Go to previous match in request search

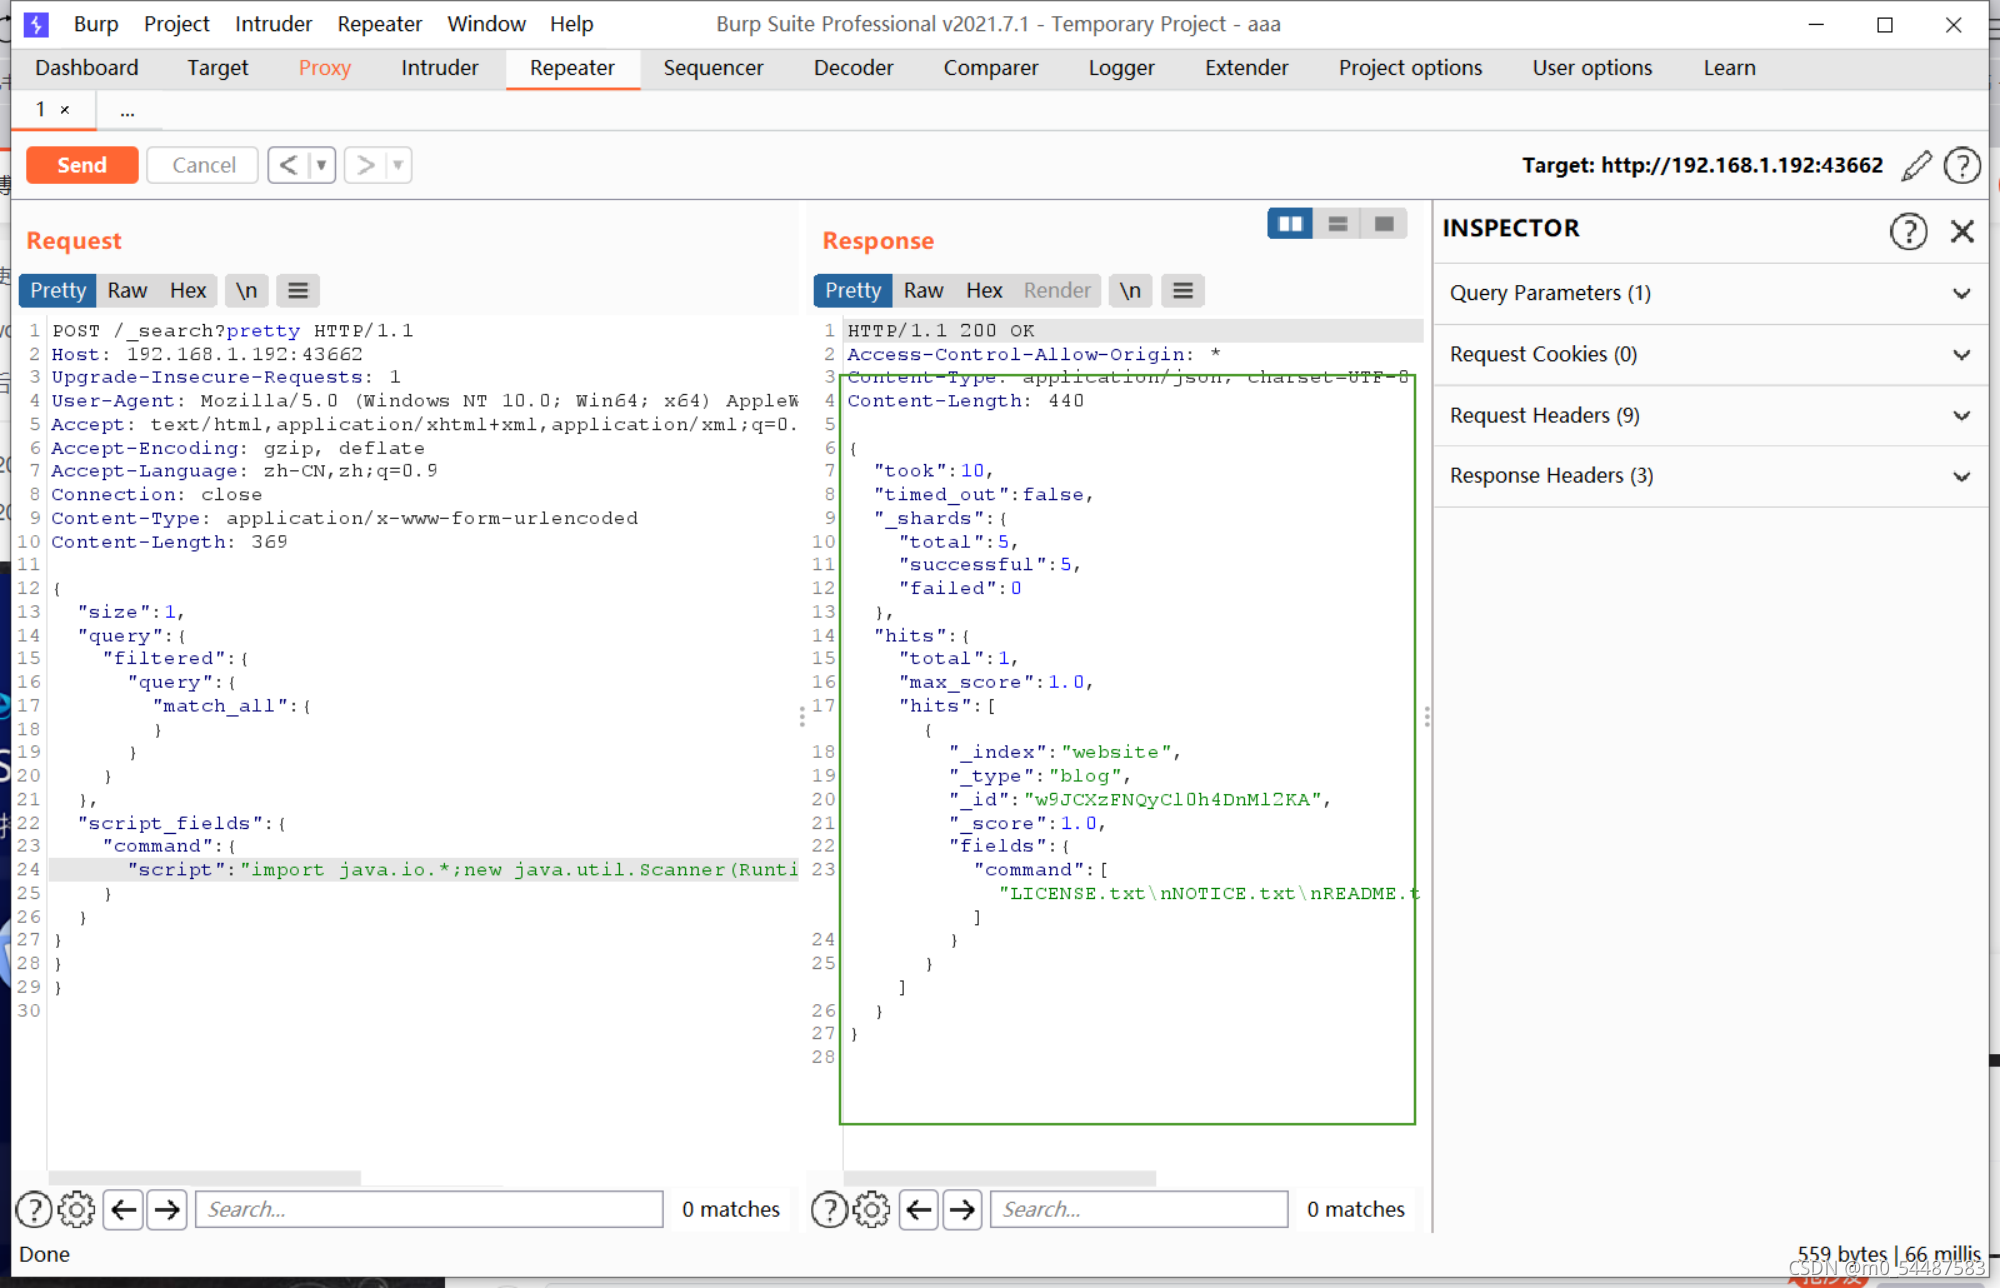(123, 1210)
